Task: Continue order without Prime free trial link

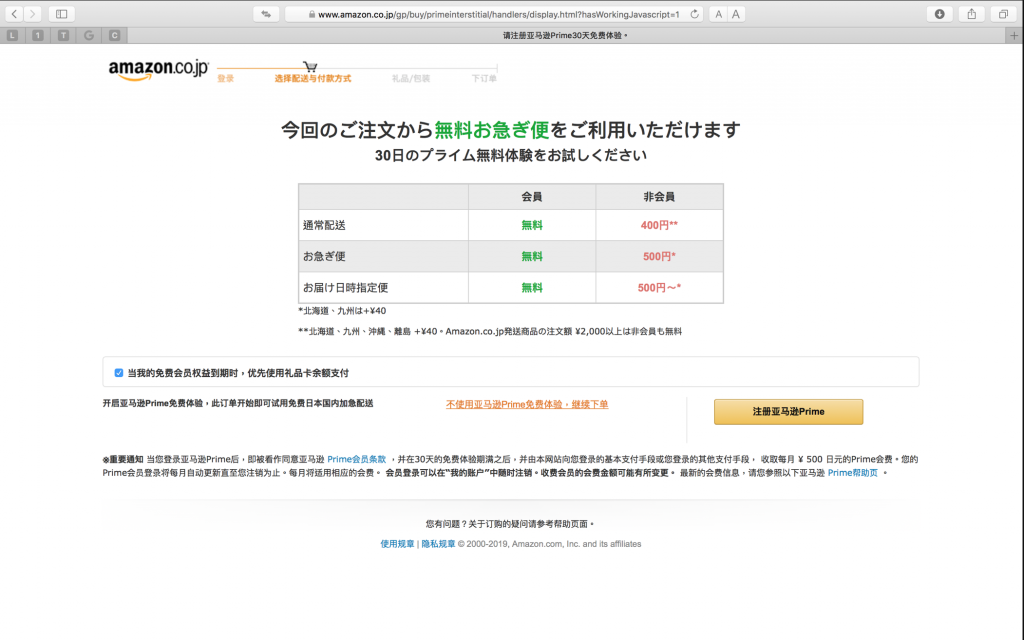Action: [527, 404]
